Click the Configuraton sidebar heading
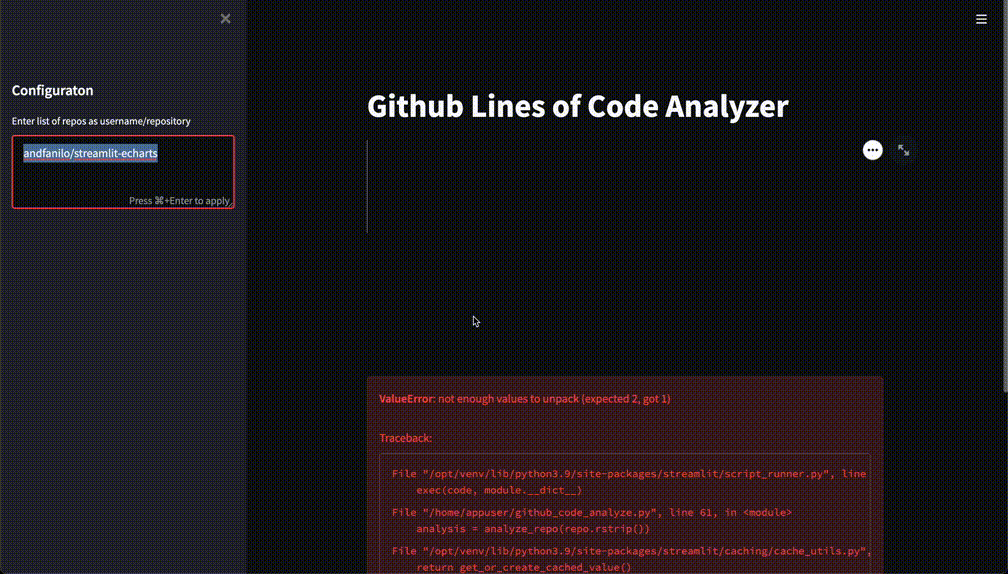The image size is (1008, 574). pyautogui.click(x=53, y=91)
